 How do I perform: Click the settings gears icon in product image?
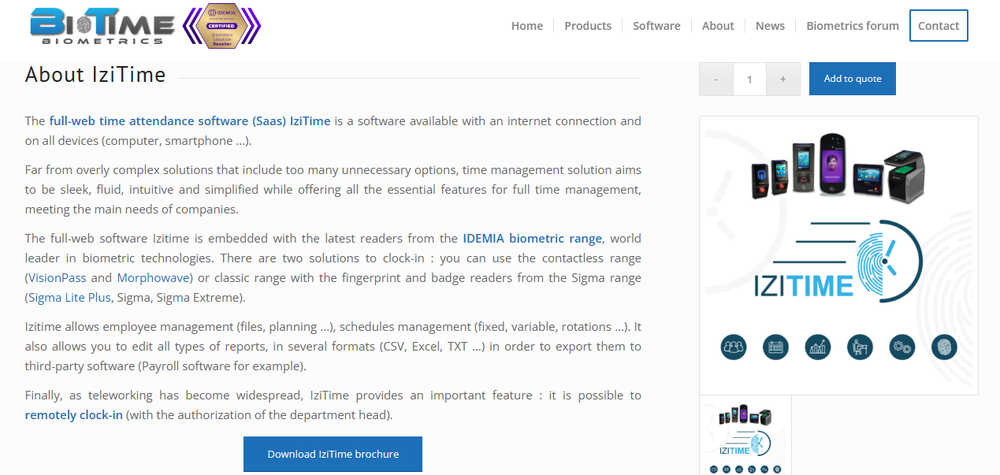click(902, 347)
